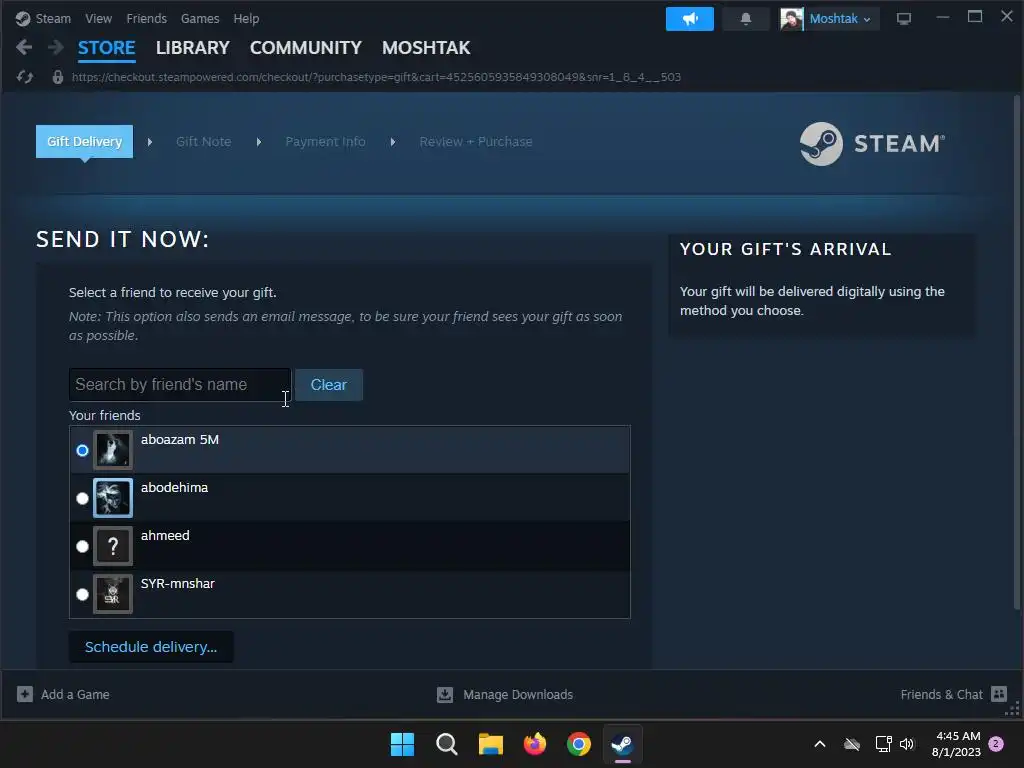Click the Payment Info step
Image resolution: width=1024 pixels, height=768 pixels.
[325, 142]
